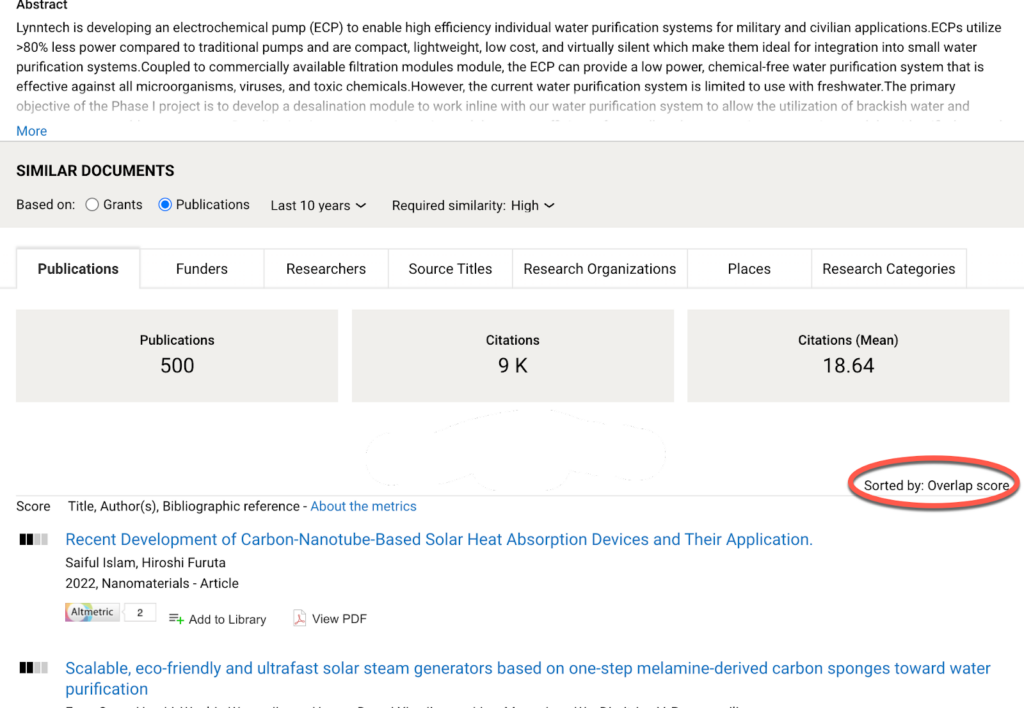Click the View PDF icon
Screen dimensions: 1024x708
299,619
